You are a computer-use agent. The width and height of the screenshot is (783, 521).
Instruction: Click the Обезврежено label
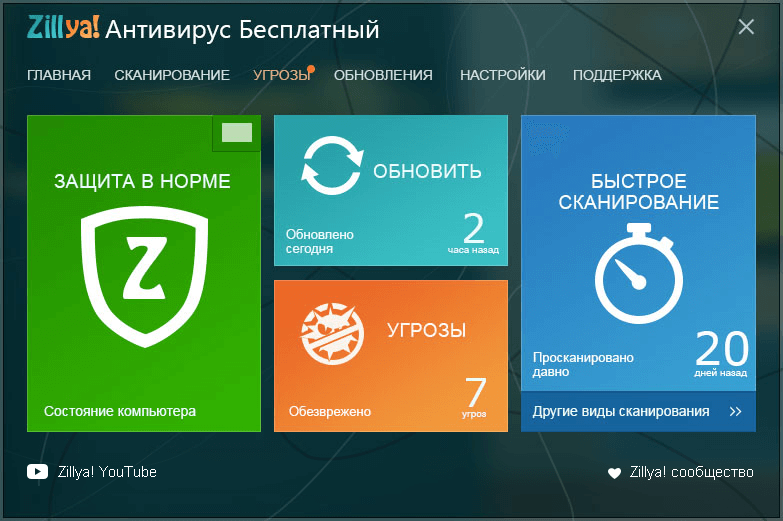click(330, 412)
